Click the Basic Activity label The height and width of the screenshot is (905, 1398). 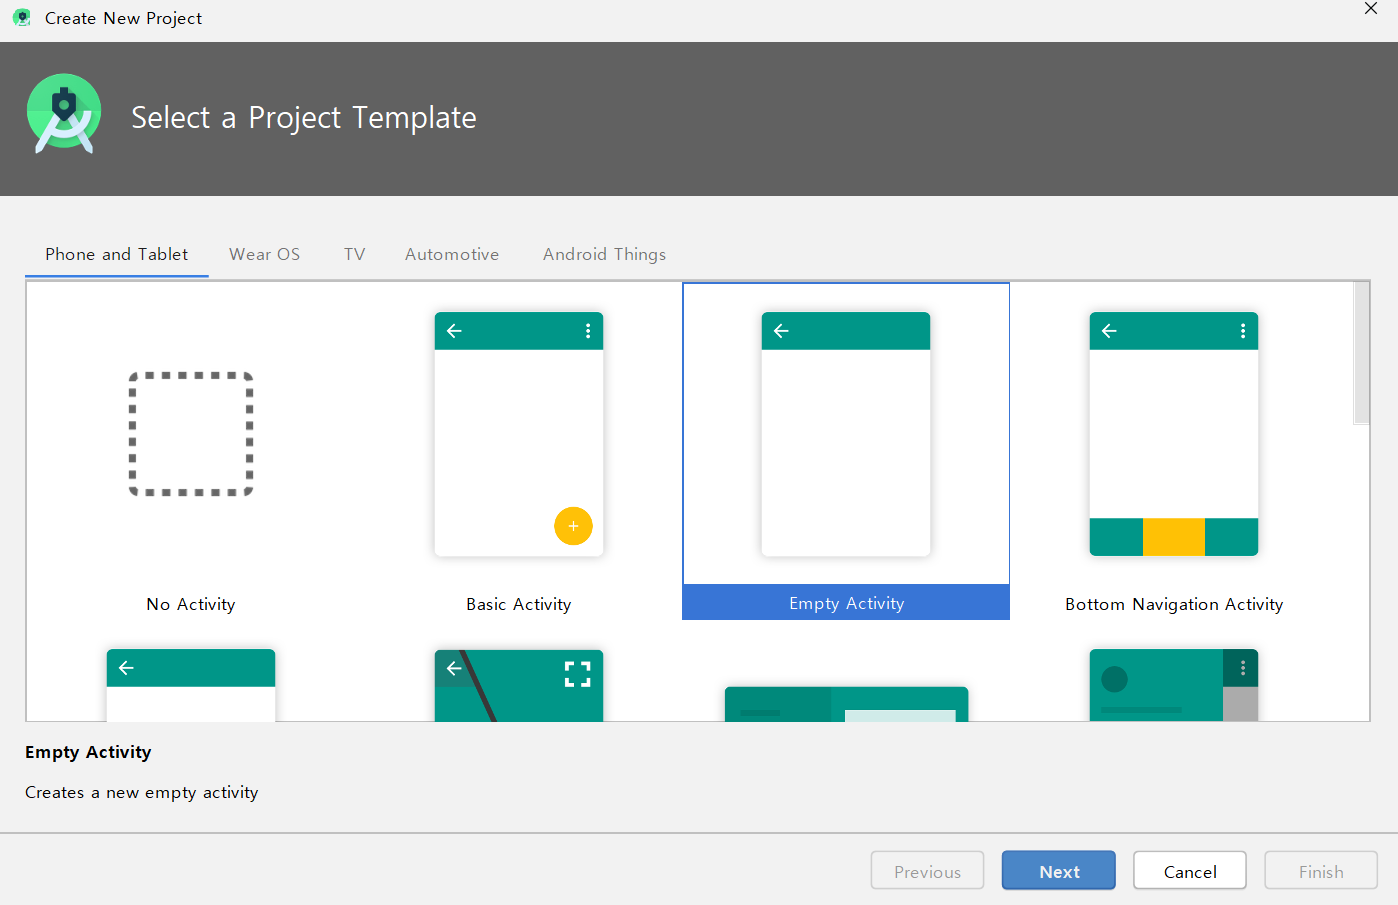[519, 604]
